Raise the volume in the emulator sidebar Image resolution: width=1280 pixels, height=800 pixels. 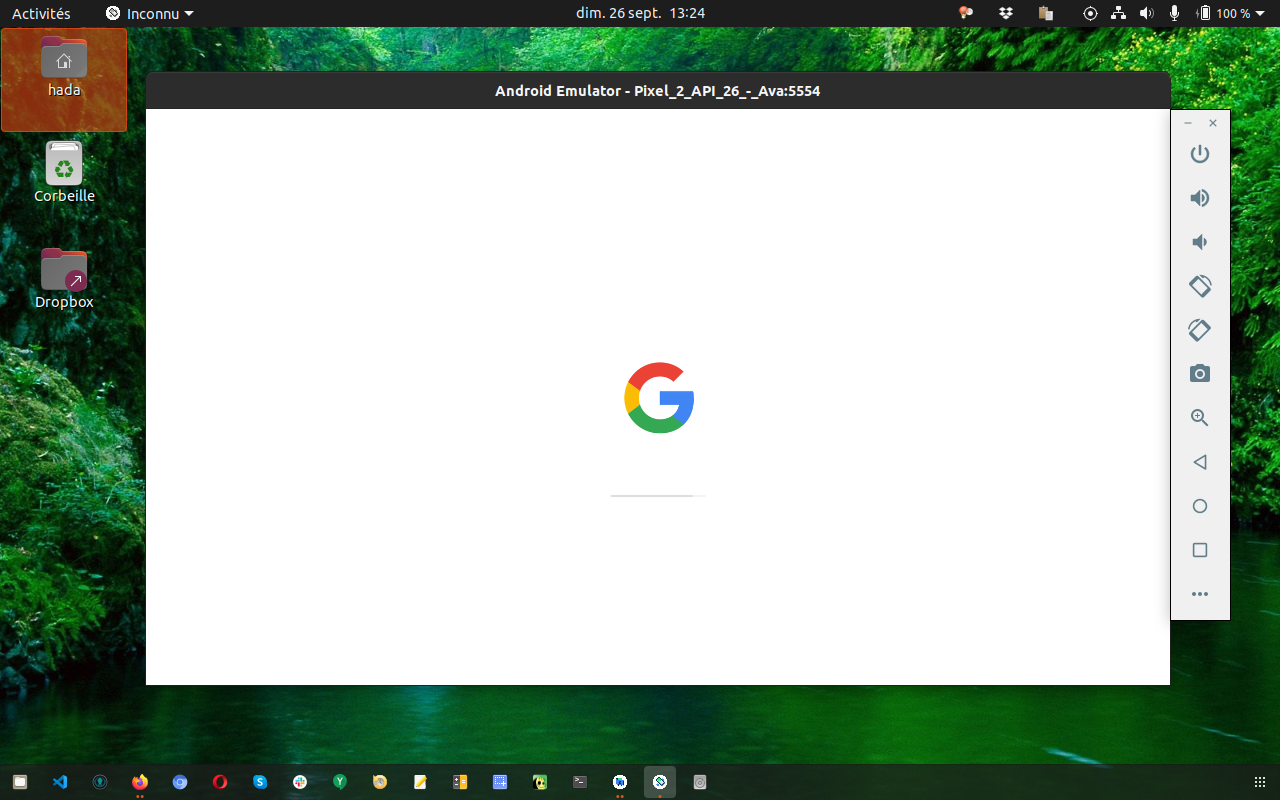click(1200, 198)
